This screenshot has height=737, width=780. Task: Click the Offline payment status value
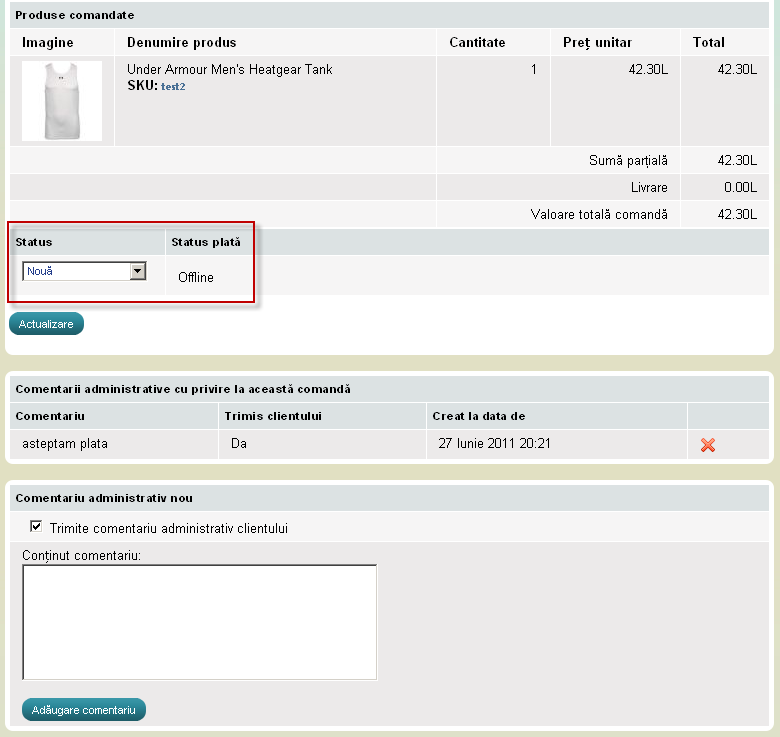point(196,277)
